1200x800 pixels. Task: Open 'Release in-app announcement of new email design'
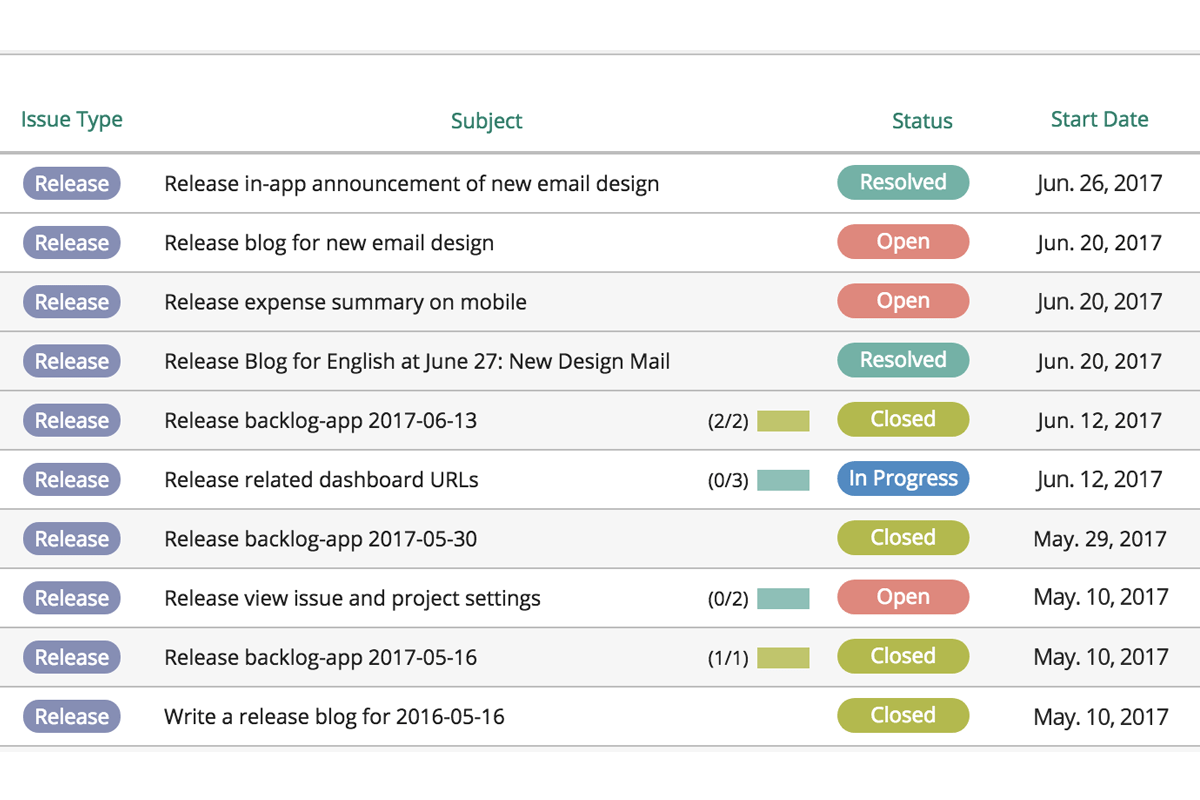tap(411, 184)
